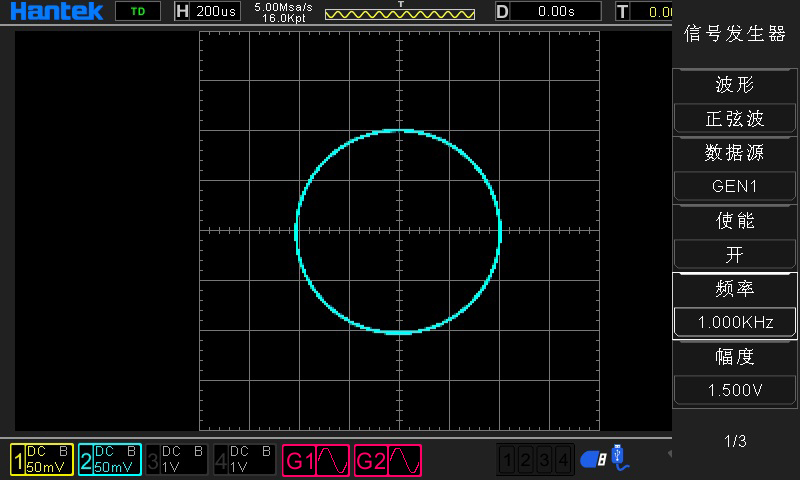Select the 频率 frequency 1.000KHz menu item
Viewport: 800px width, 480px height.
735,322
